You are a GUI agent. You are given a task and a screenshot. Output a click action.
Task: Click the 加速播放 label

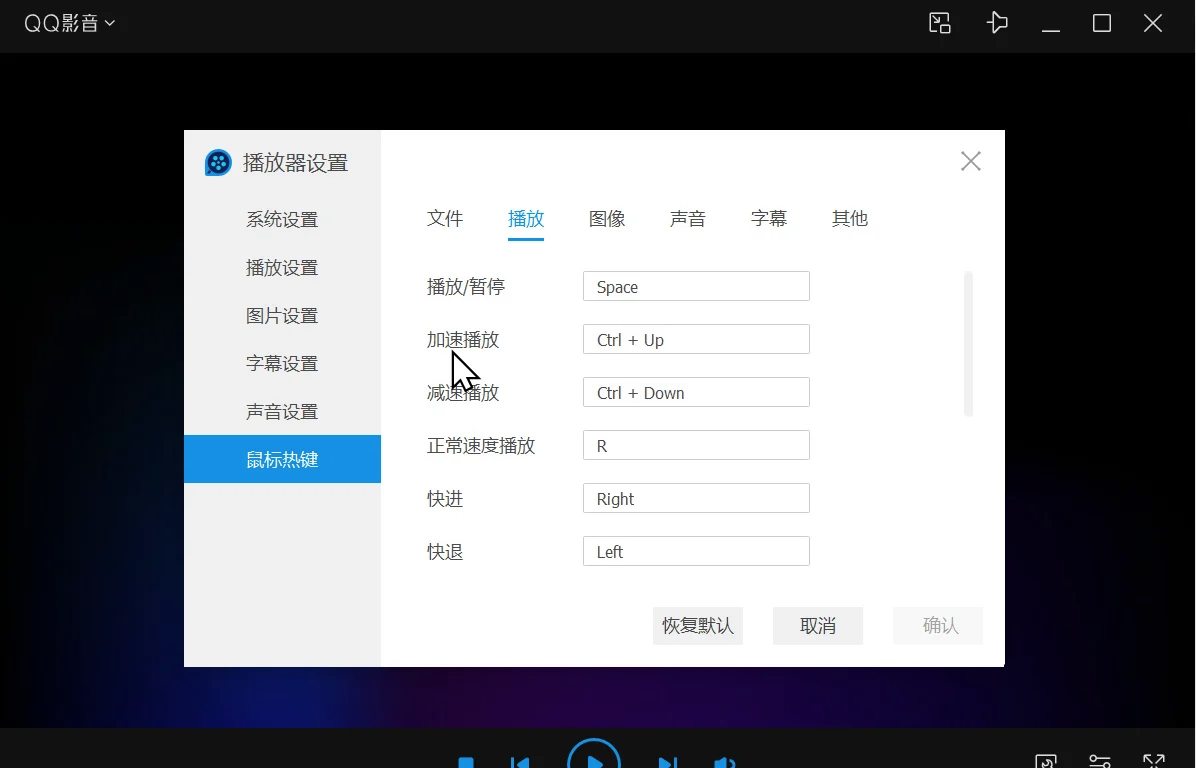[x=463, y=339]
